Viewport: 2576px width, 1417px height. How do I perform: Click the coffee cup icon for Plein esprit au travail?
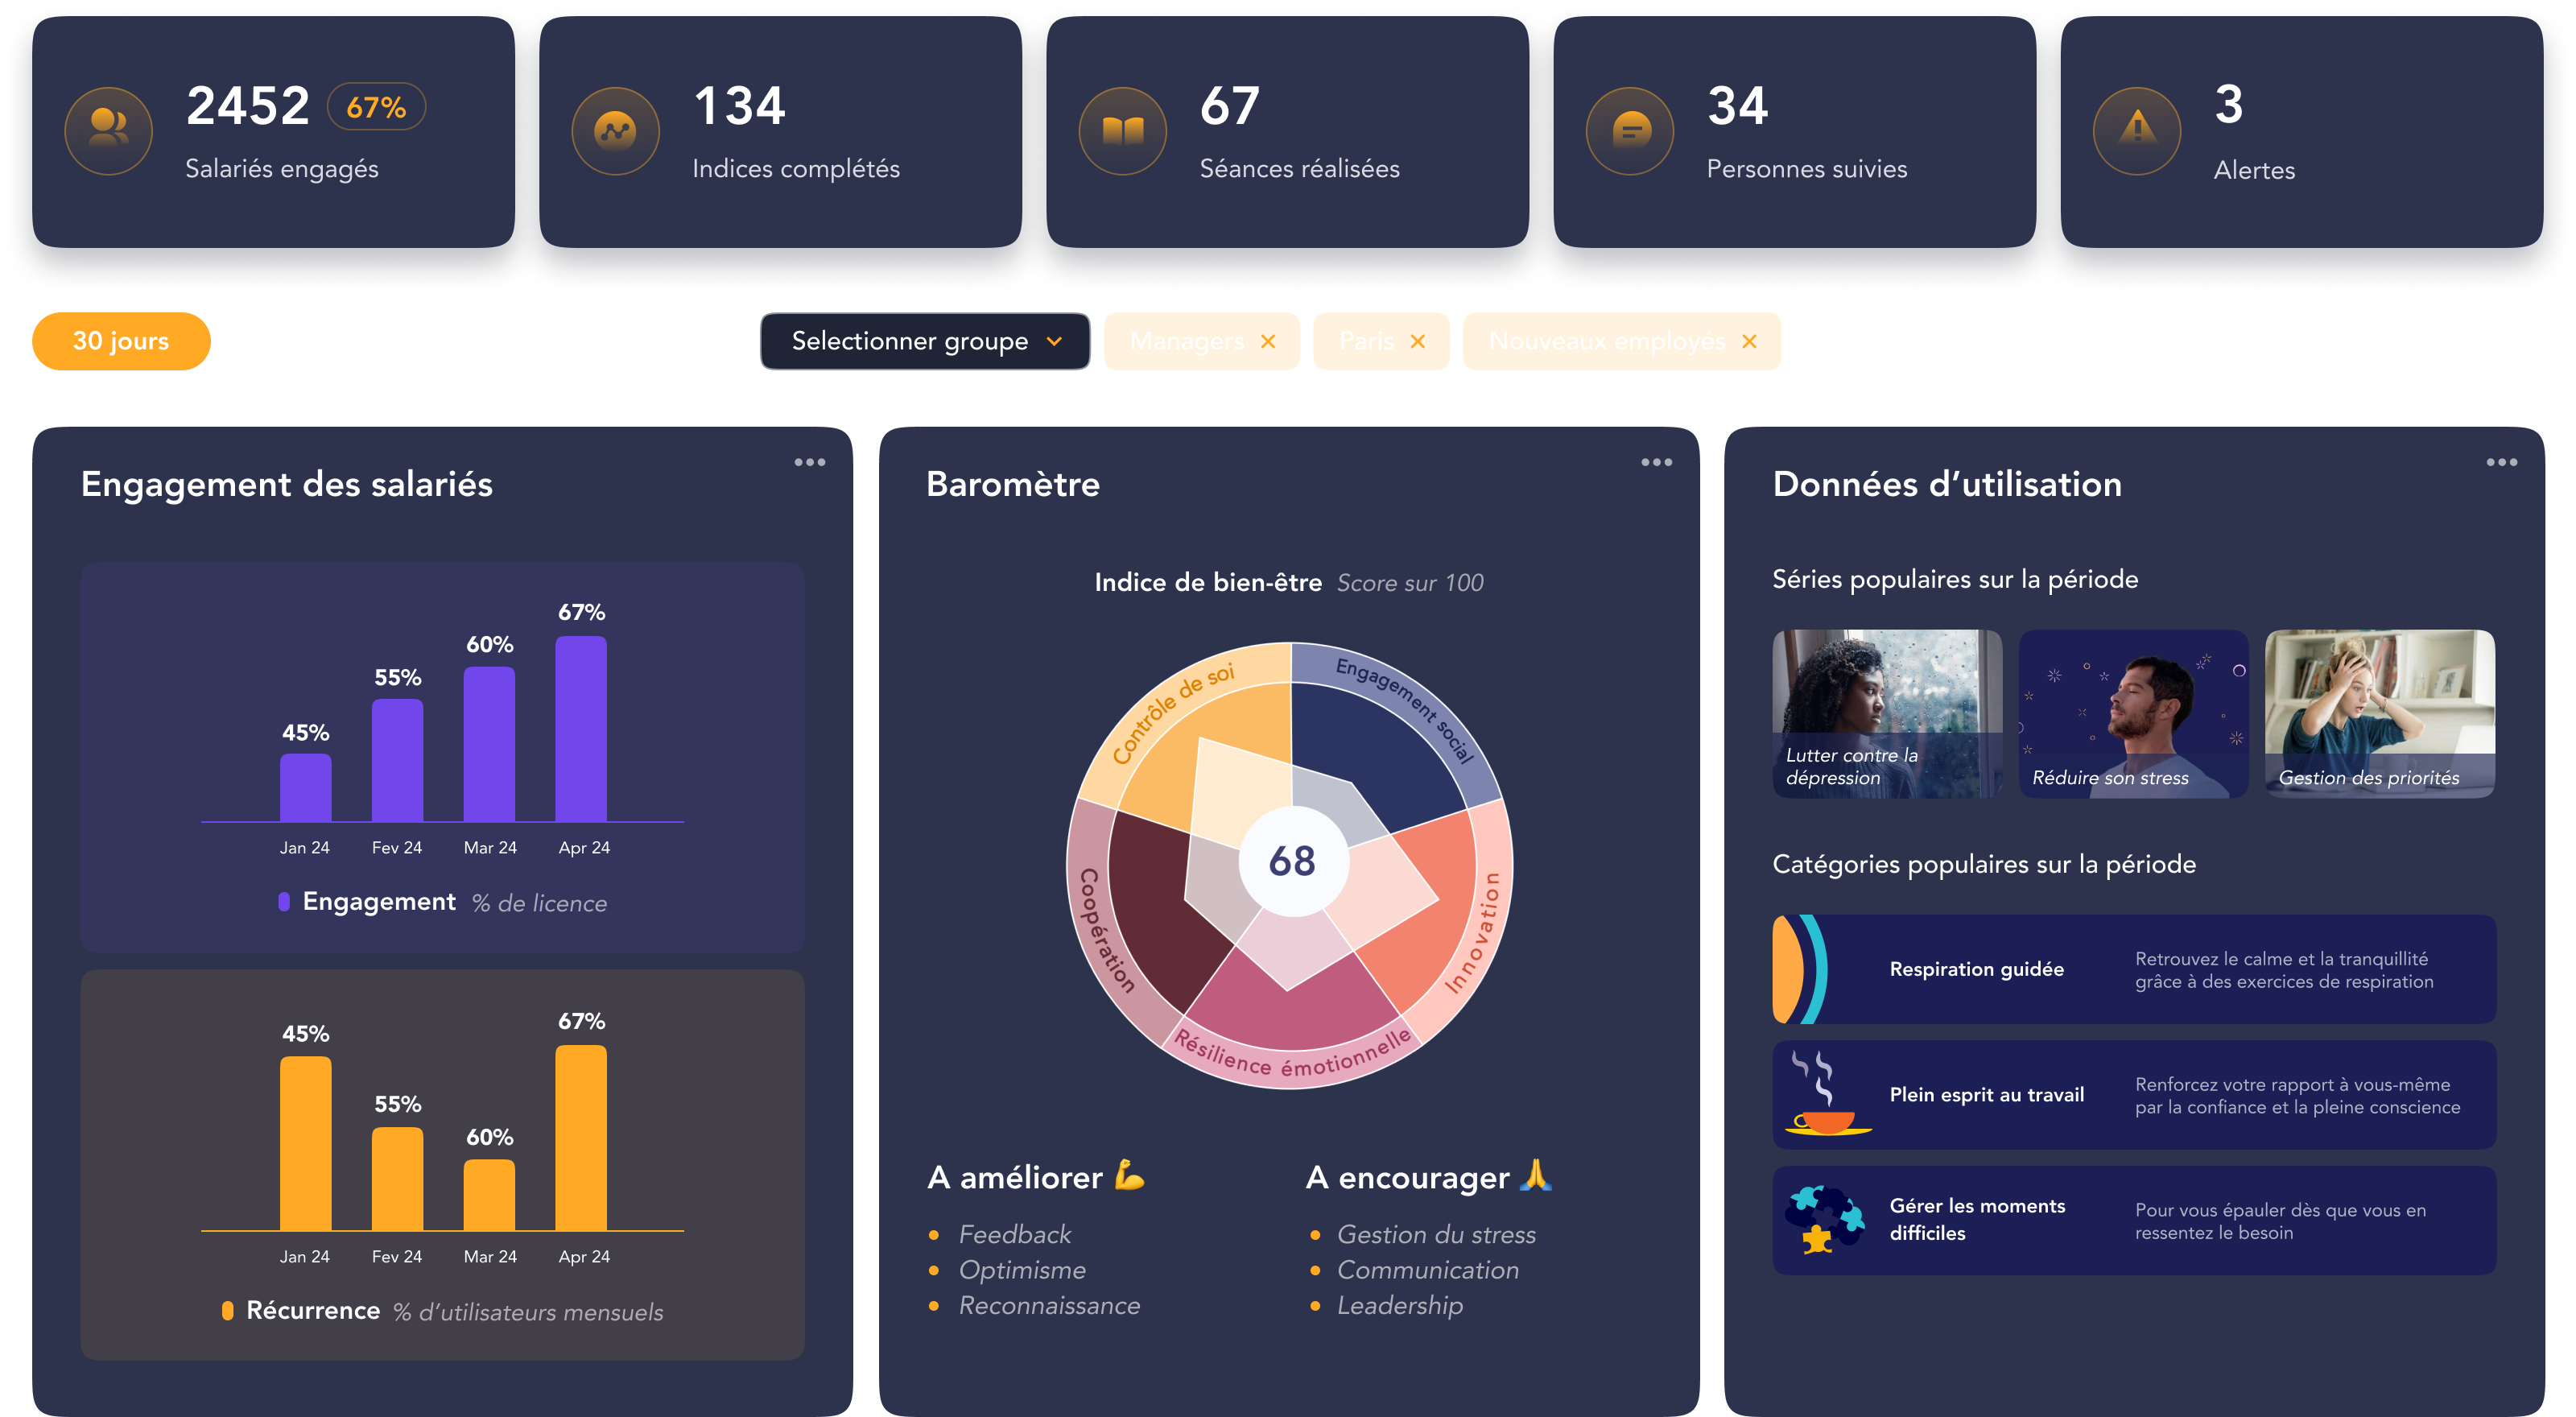[x=1826, y=1095]
